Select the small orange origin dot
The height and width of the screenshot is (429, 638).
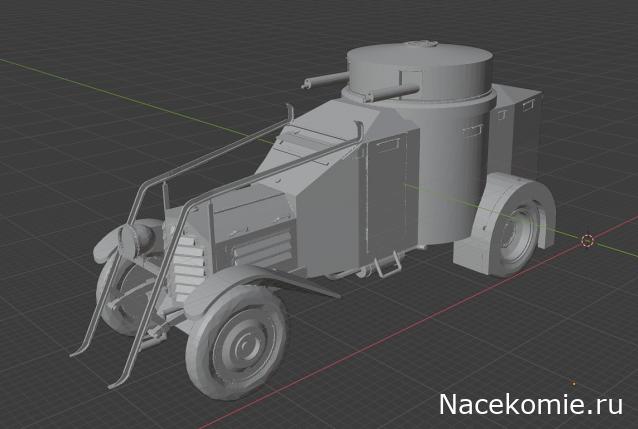tap(573, 383)
